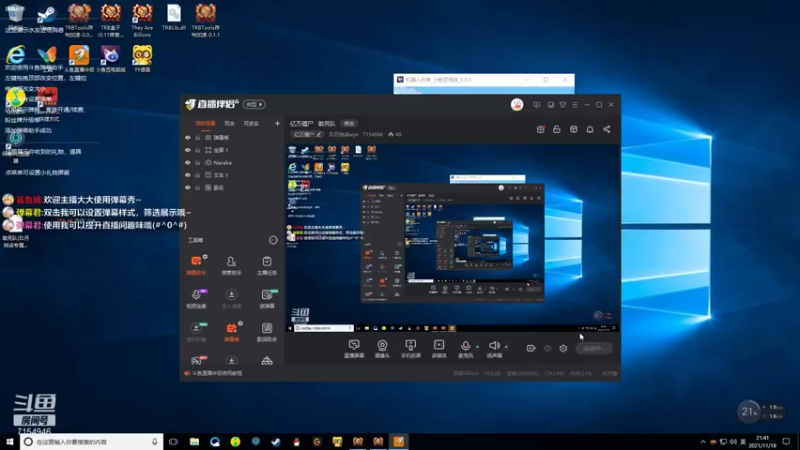
Task: Open Windows Start menu
Action: click(x=10, y=441)
